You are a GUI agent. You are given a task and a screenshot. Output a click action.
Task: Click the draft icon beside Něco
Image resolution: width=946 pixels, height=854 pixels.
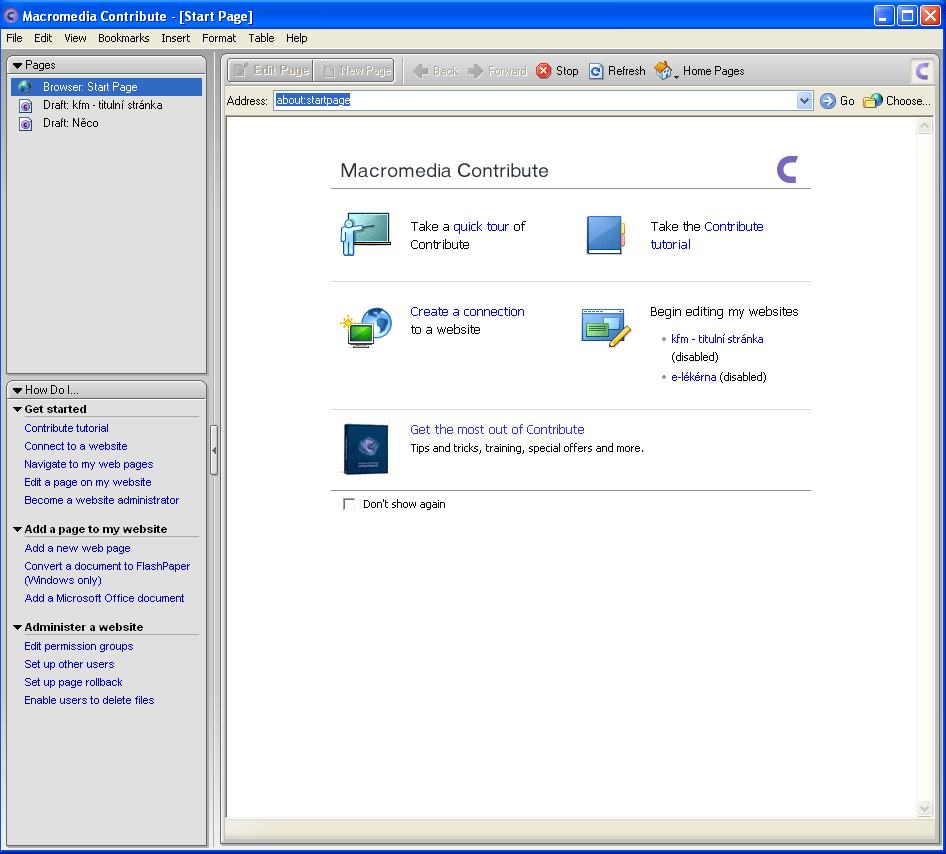[x=25, y=124]
